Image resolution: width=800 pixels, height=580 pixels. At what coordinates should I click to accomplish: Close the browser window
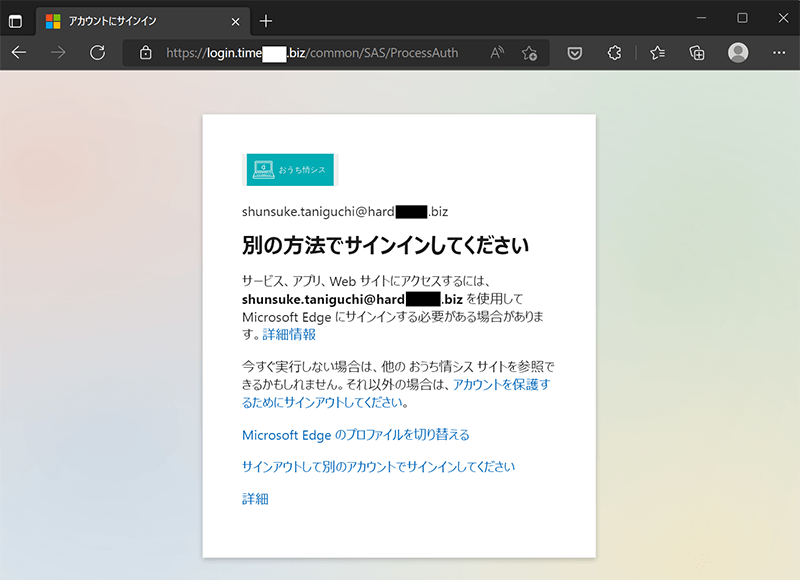(783, 18)
